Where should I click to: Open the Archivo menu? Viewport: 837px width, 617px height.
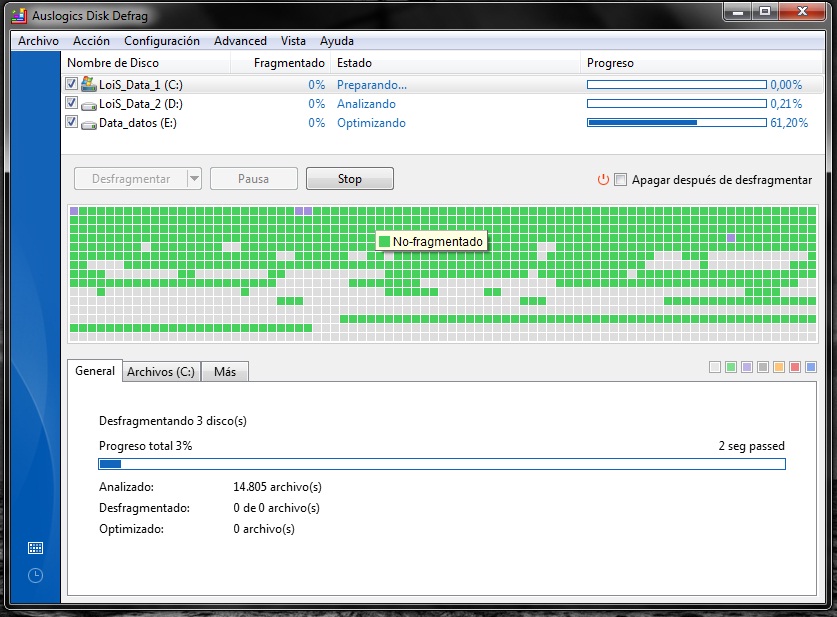[38, 41]
